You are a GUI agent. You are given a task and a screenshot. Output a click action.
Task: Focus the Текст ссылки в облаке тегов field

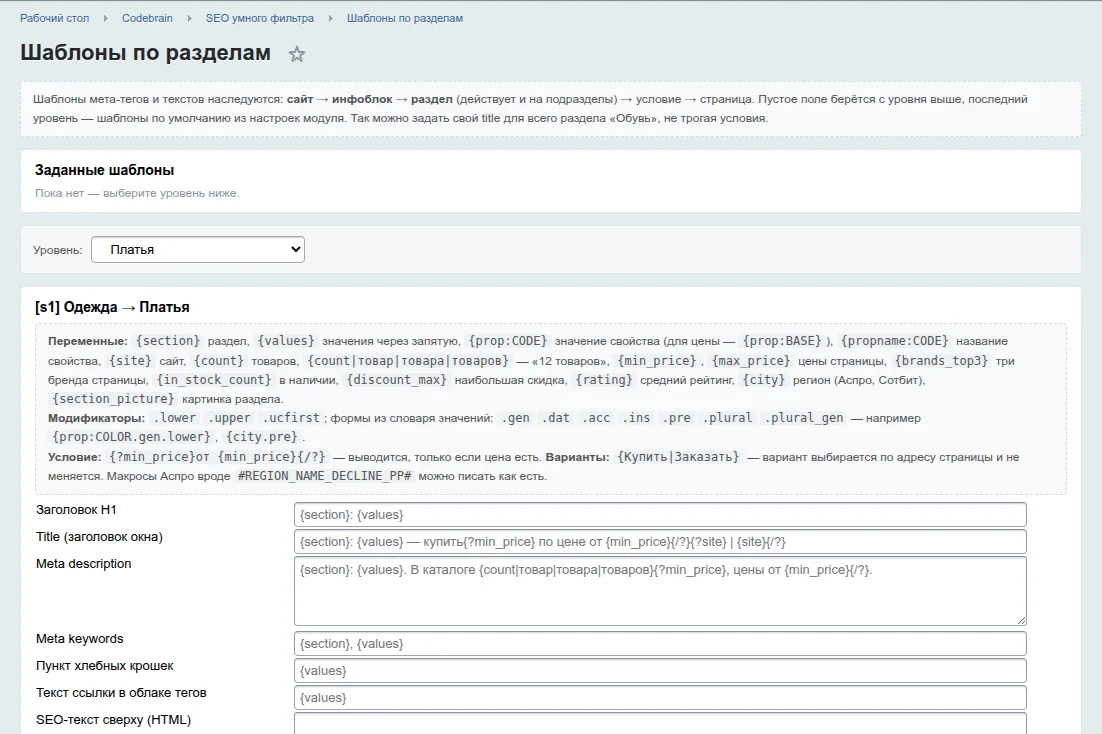tap(660, 697)
